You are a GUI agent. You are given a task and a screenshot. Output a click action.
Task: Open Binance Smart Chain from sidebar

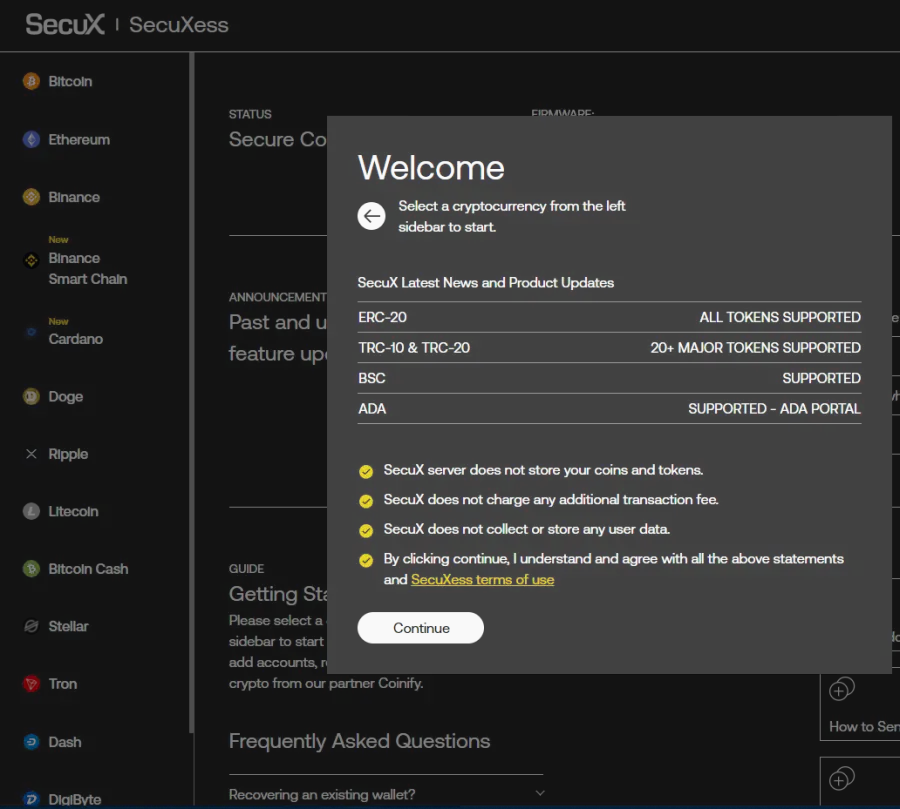[87, 268]
